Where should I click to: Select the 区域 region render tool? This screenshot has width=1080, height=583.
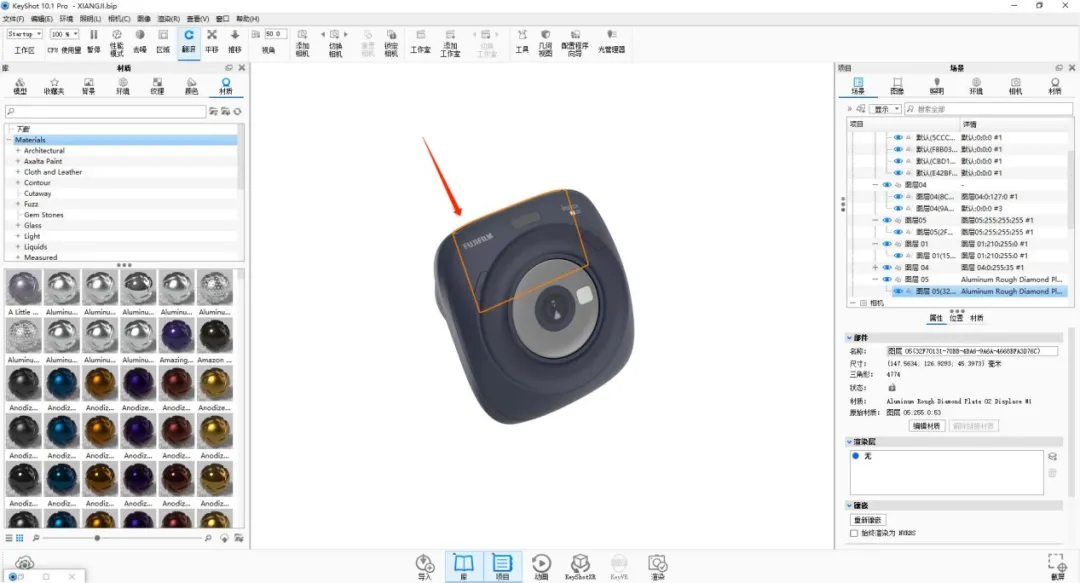click(x=163, y=41)
